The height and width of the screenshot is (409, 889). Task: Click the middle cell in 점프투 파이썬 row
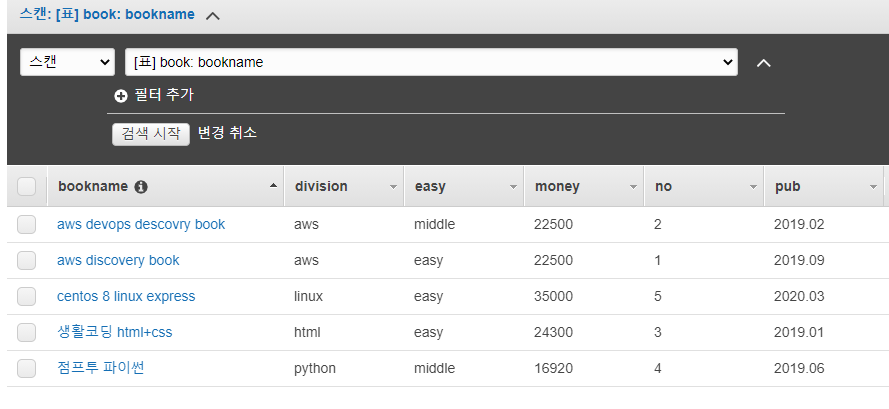(x=434, y=369)
